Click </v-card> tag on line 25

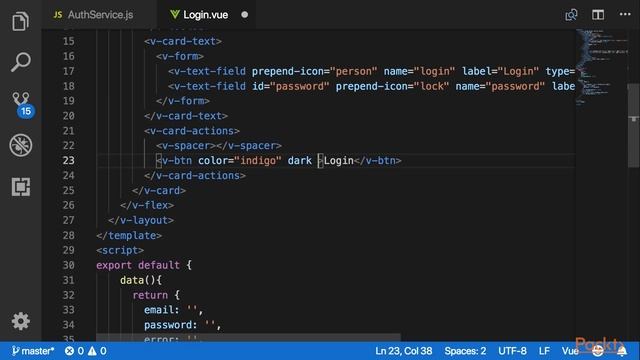point(159,191)
